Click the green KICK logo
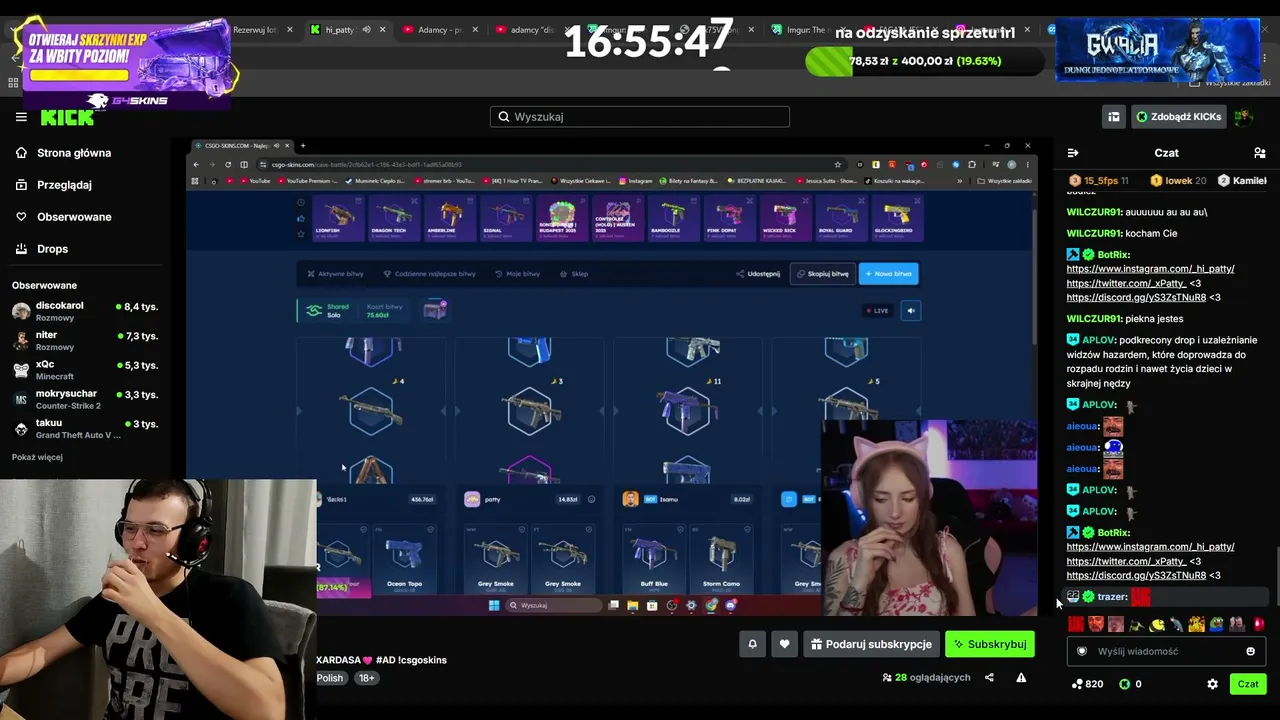This screenshot has height=720, width=1280. [x=67, y=117]
